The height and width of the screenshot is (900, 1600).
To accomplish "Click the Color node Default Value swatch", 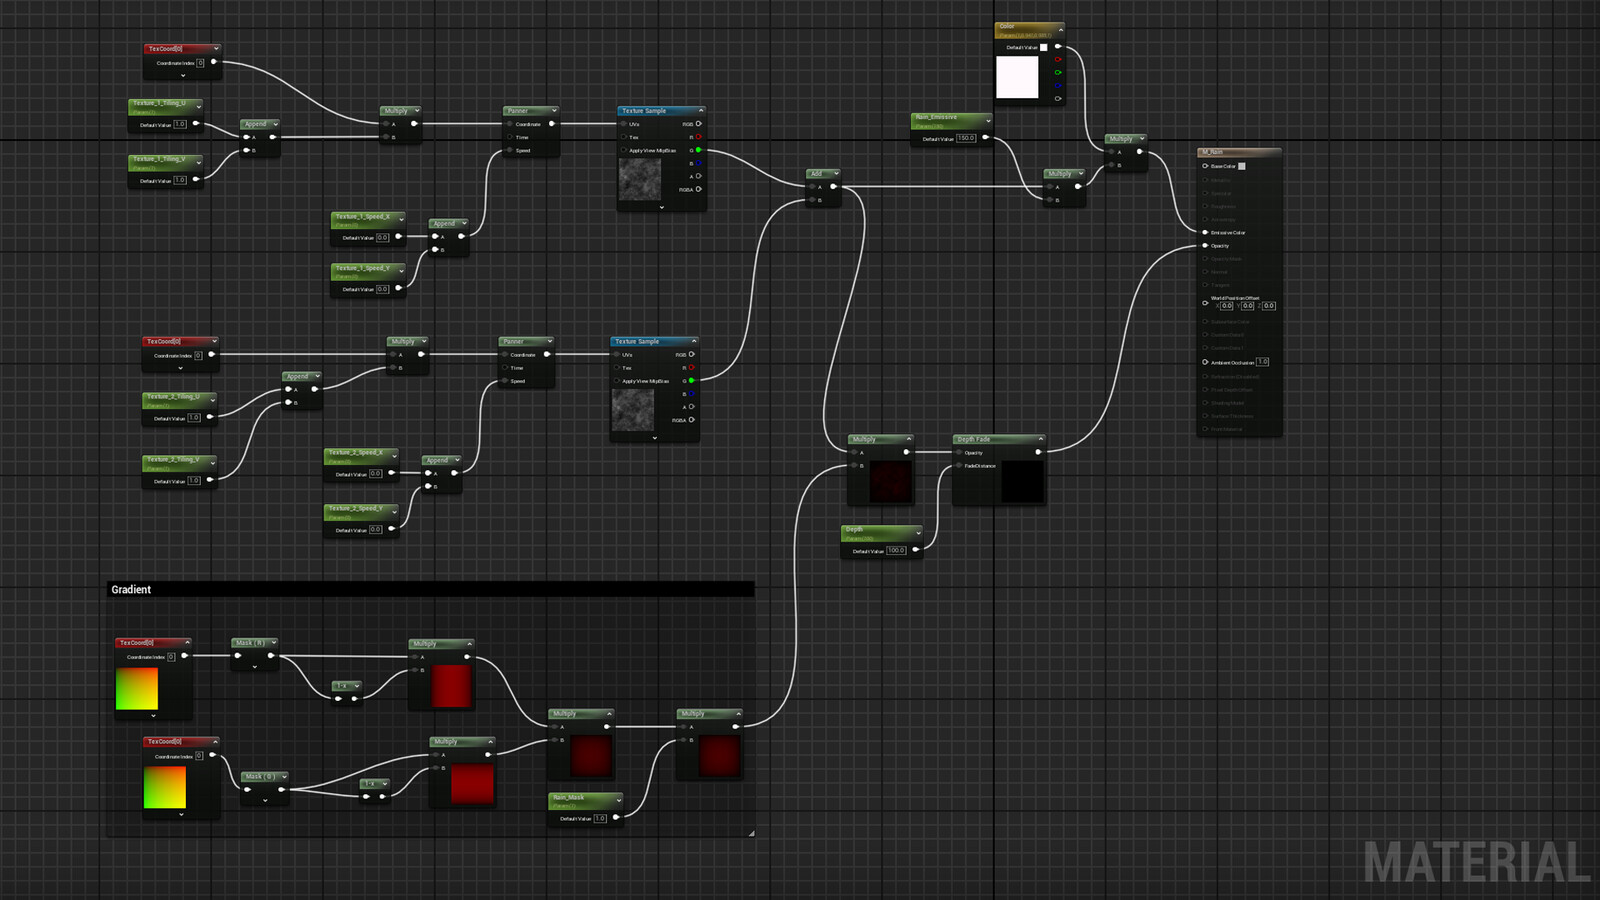I will [1044, 47].
